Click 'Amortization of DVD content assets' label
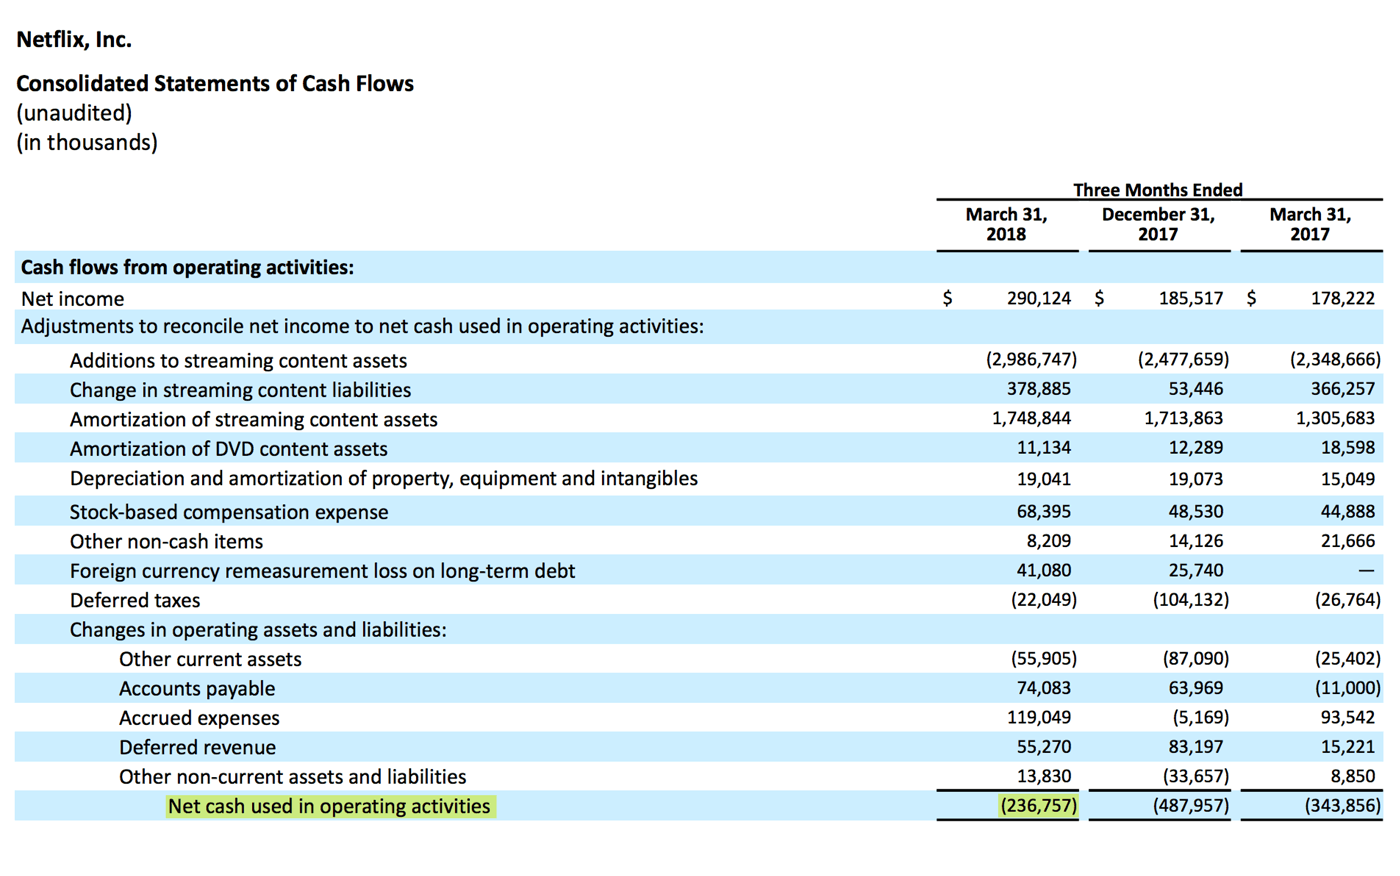The width and height of the screenshot is (1400, 876). tap(228, 449)
